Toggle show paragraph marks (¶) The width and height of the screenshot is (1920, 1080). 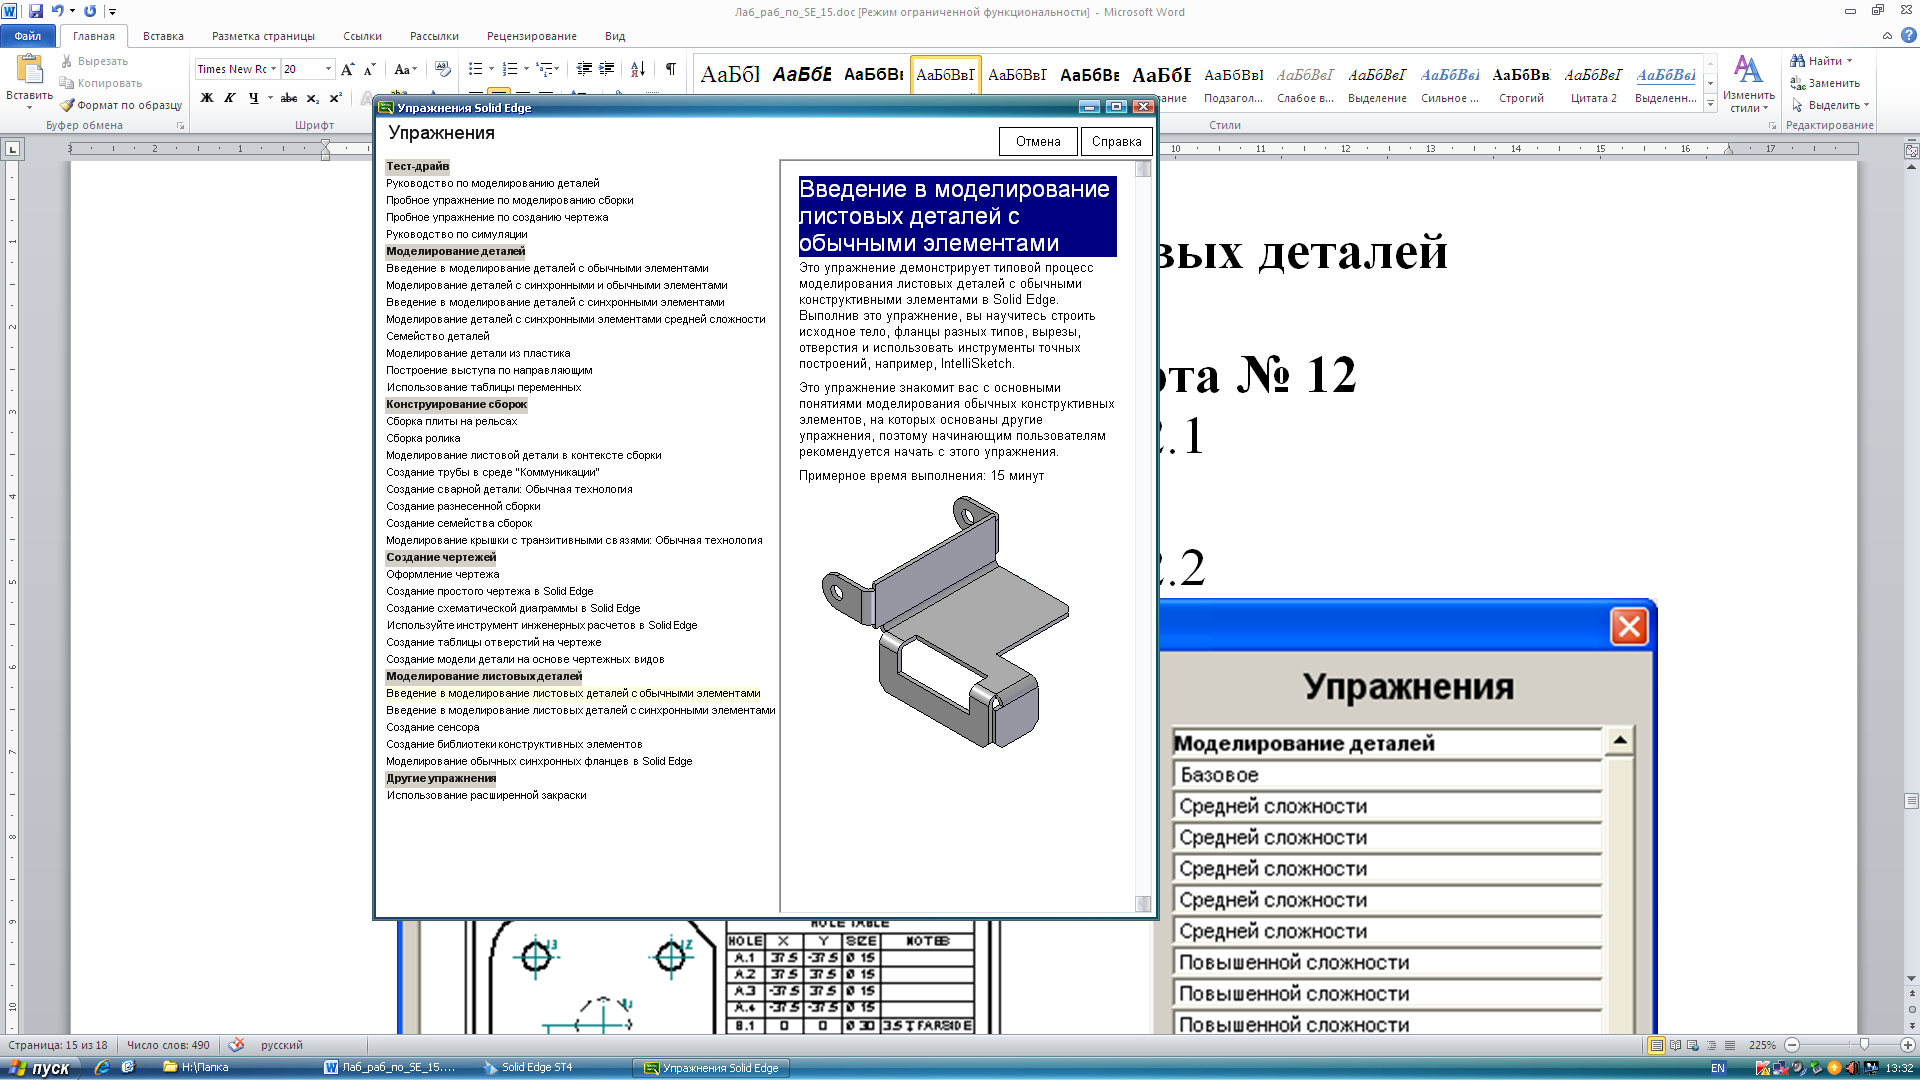tap(670, 69)
